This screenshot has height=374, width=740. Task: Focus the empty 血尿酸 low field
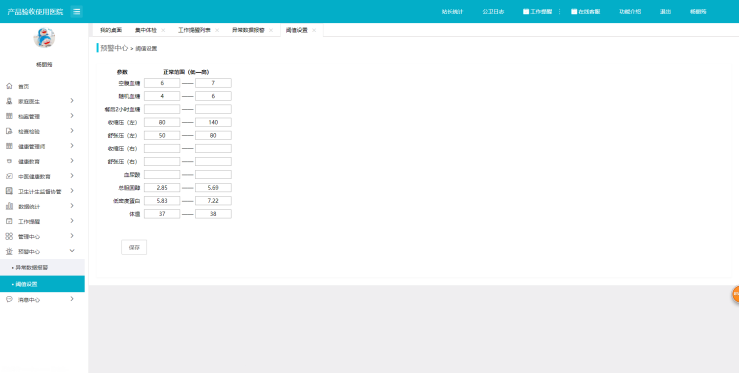(162, 175)
